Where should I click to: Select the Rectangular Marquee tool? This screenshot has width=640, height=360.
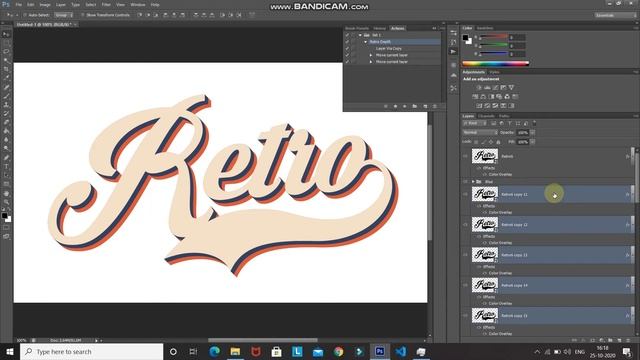click(6, 43)
